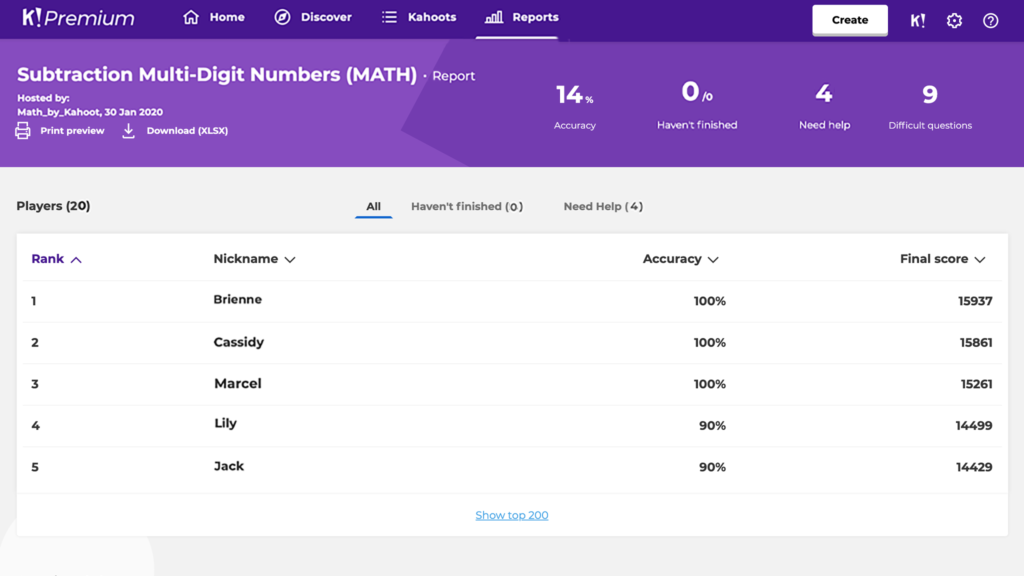
Task: Click final score 14429
Action: click(x=974, y=467)
